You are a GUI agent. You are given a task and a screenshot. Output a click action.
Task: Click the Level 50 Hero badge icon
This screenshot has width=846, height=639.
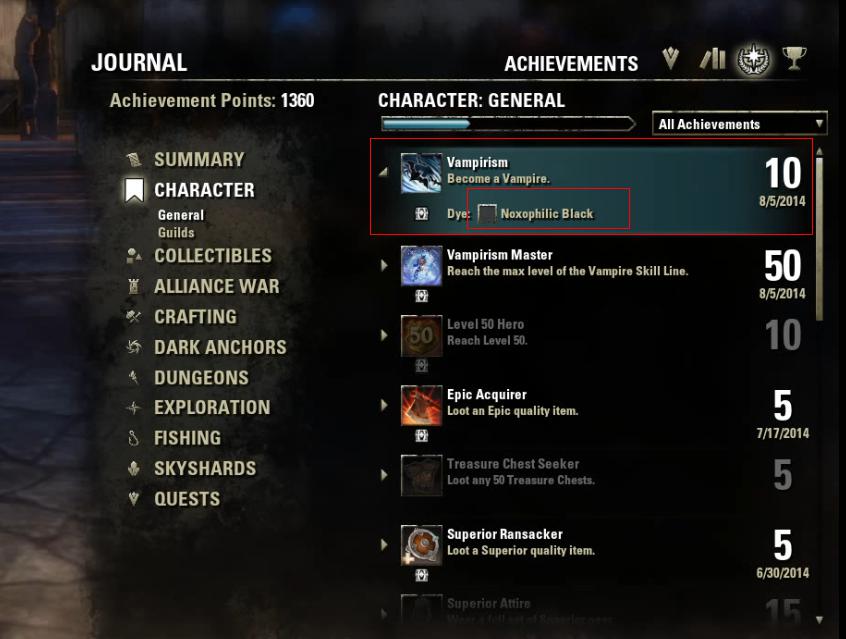coord(421,336)
